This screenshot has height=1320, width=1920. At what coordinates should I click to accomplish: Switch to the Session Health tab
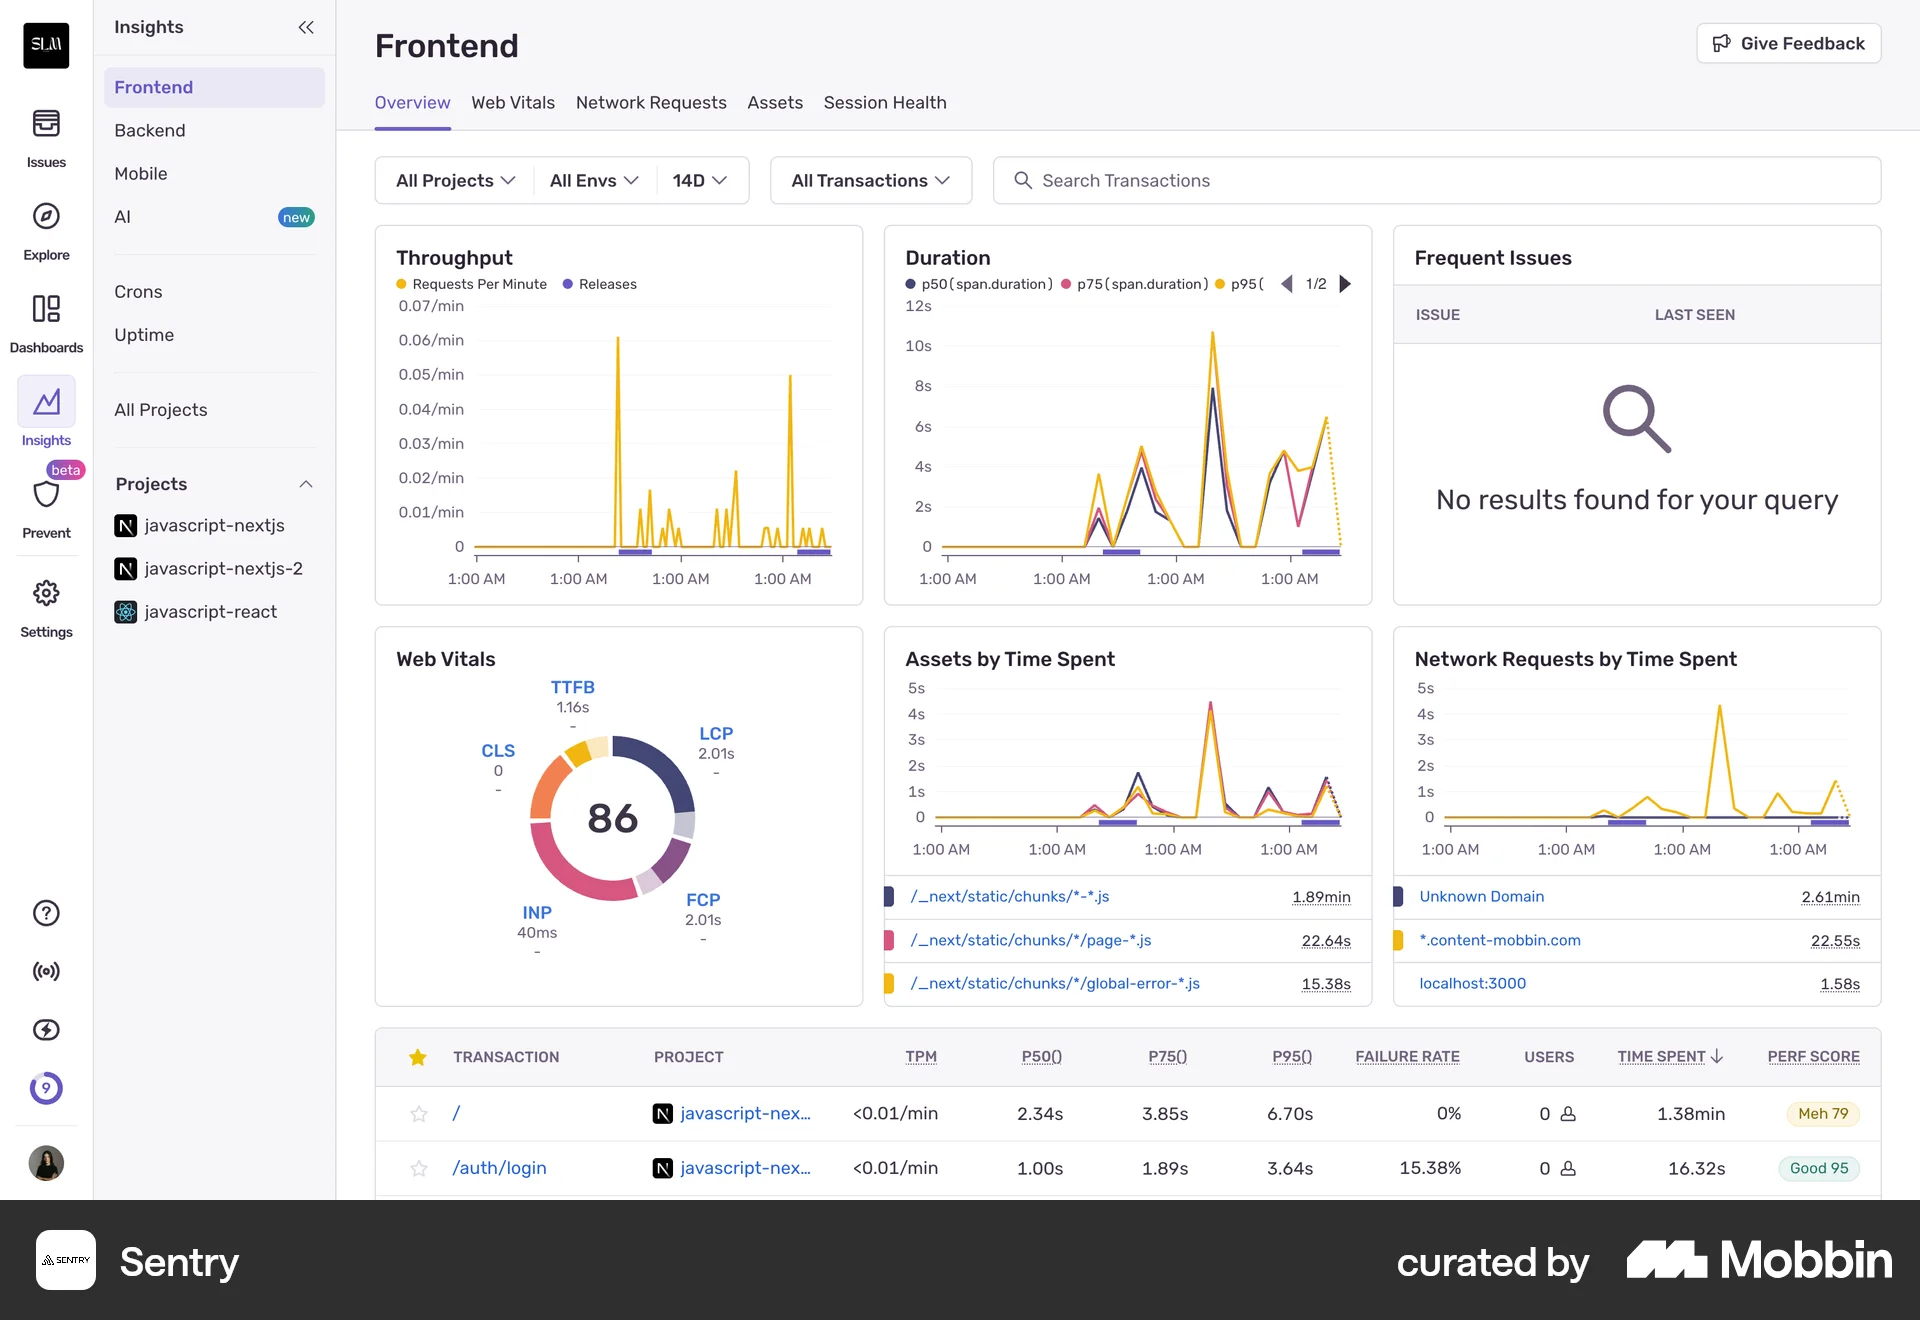click(885, 102)
